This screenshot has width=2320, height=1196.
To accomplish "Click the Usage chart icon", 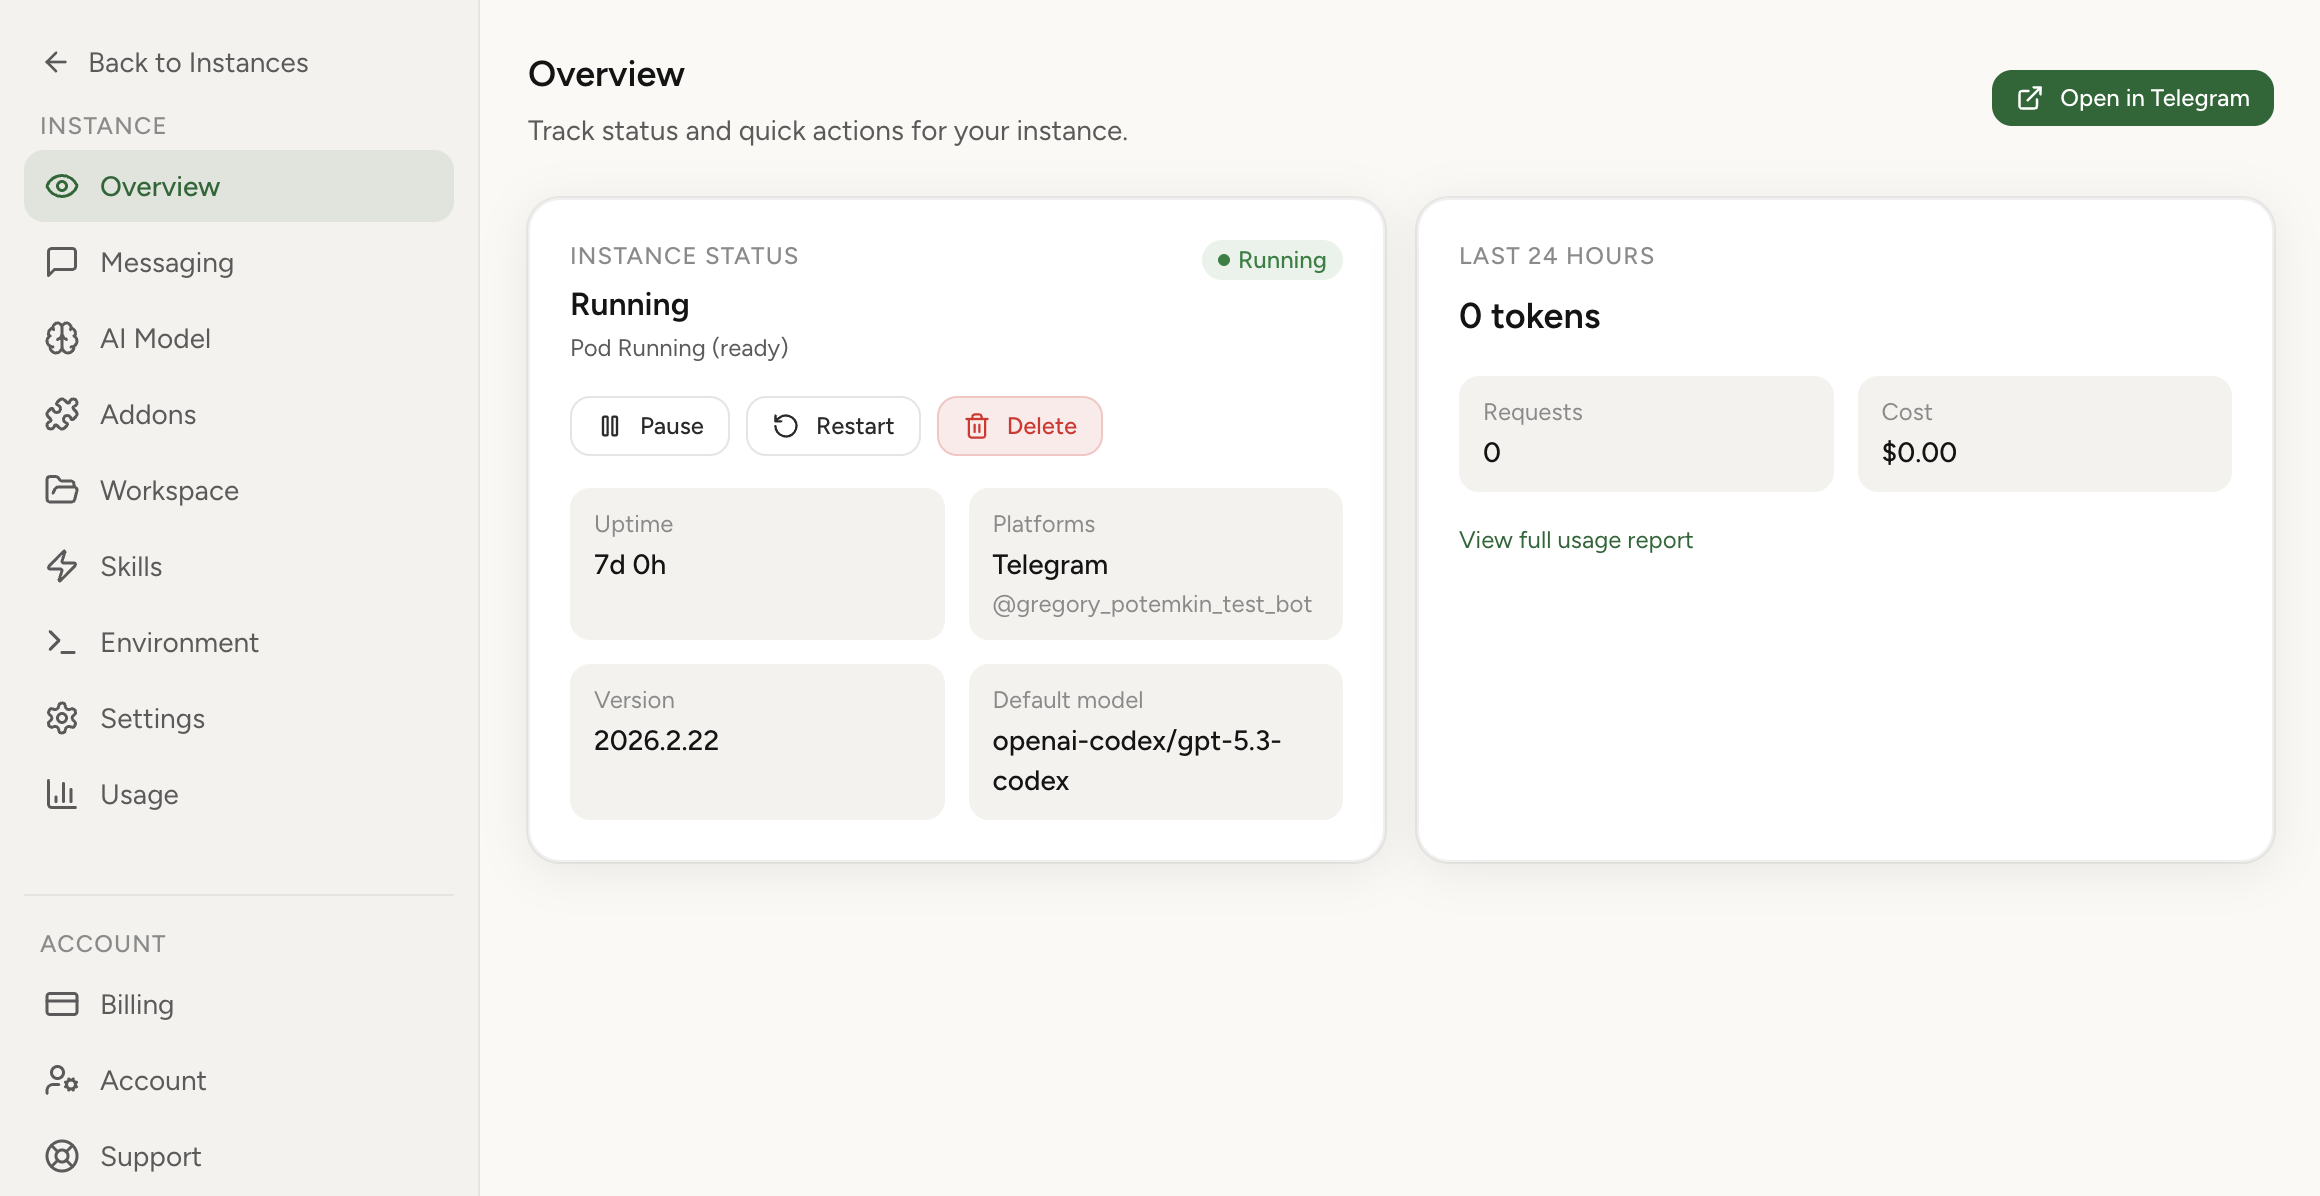I will tap(62, 794).
